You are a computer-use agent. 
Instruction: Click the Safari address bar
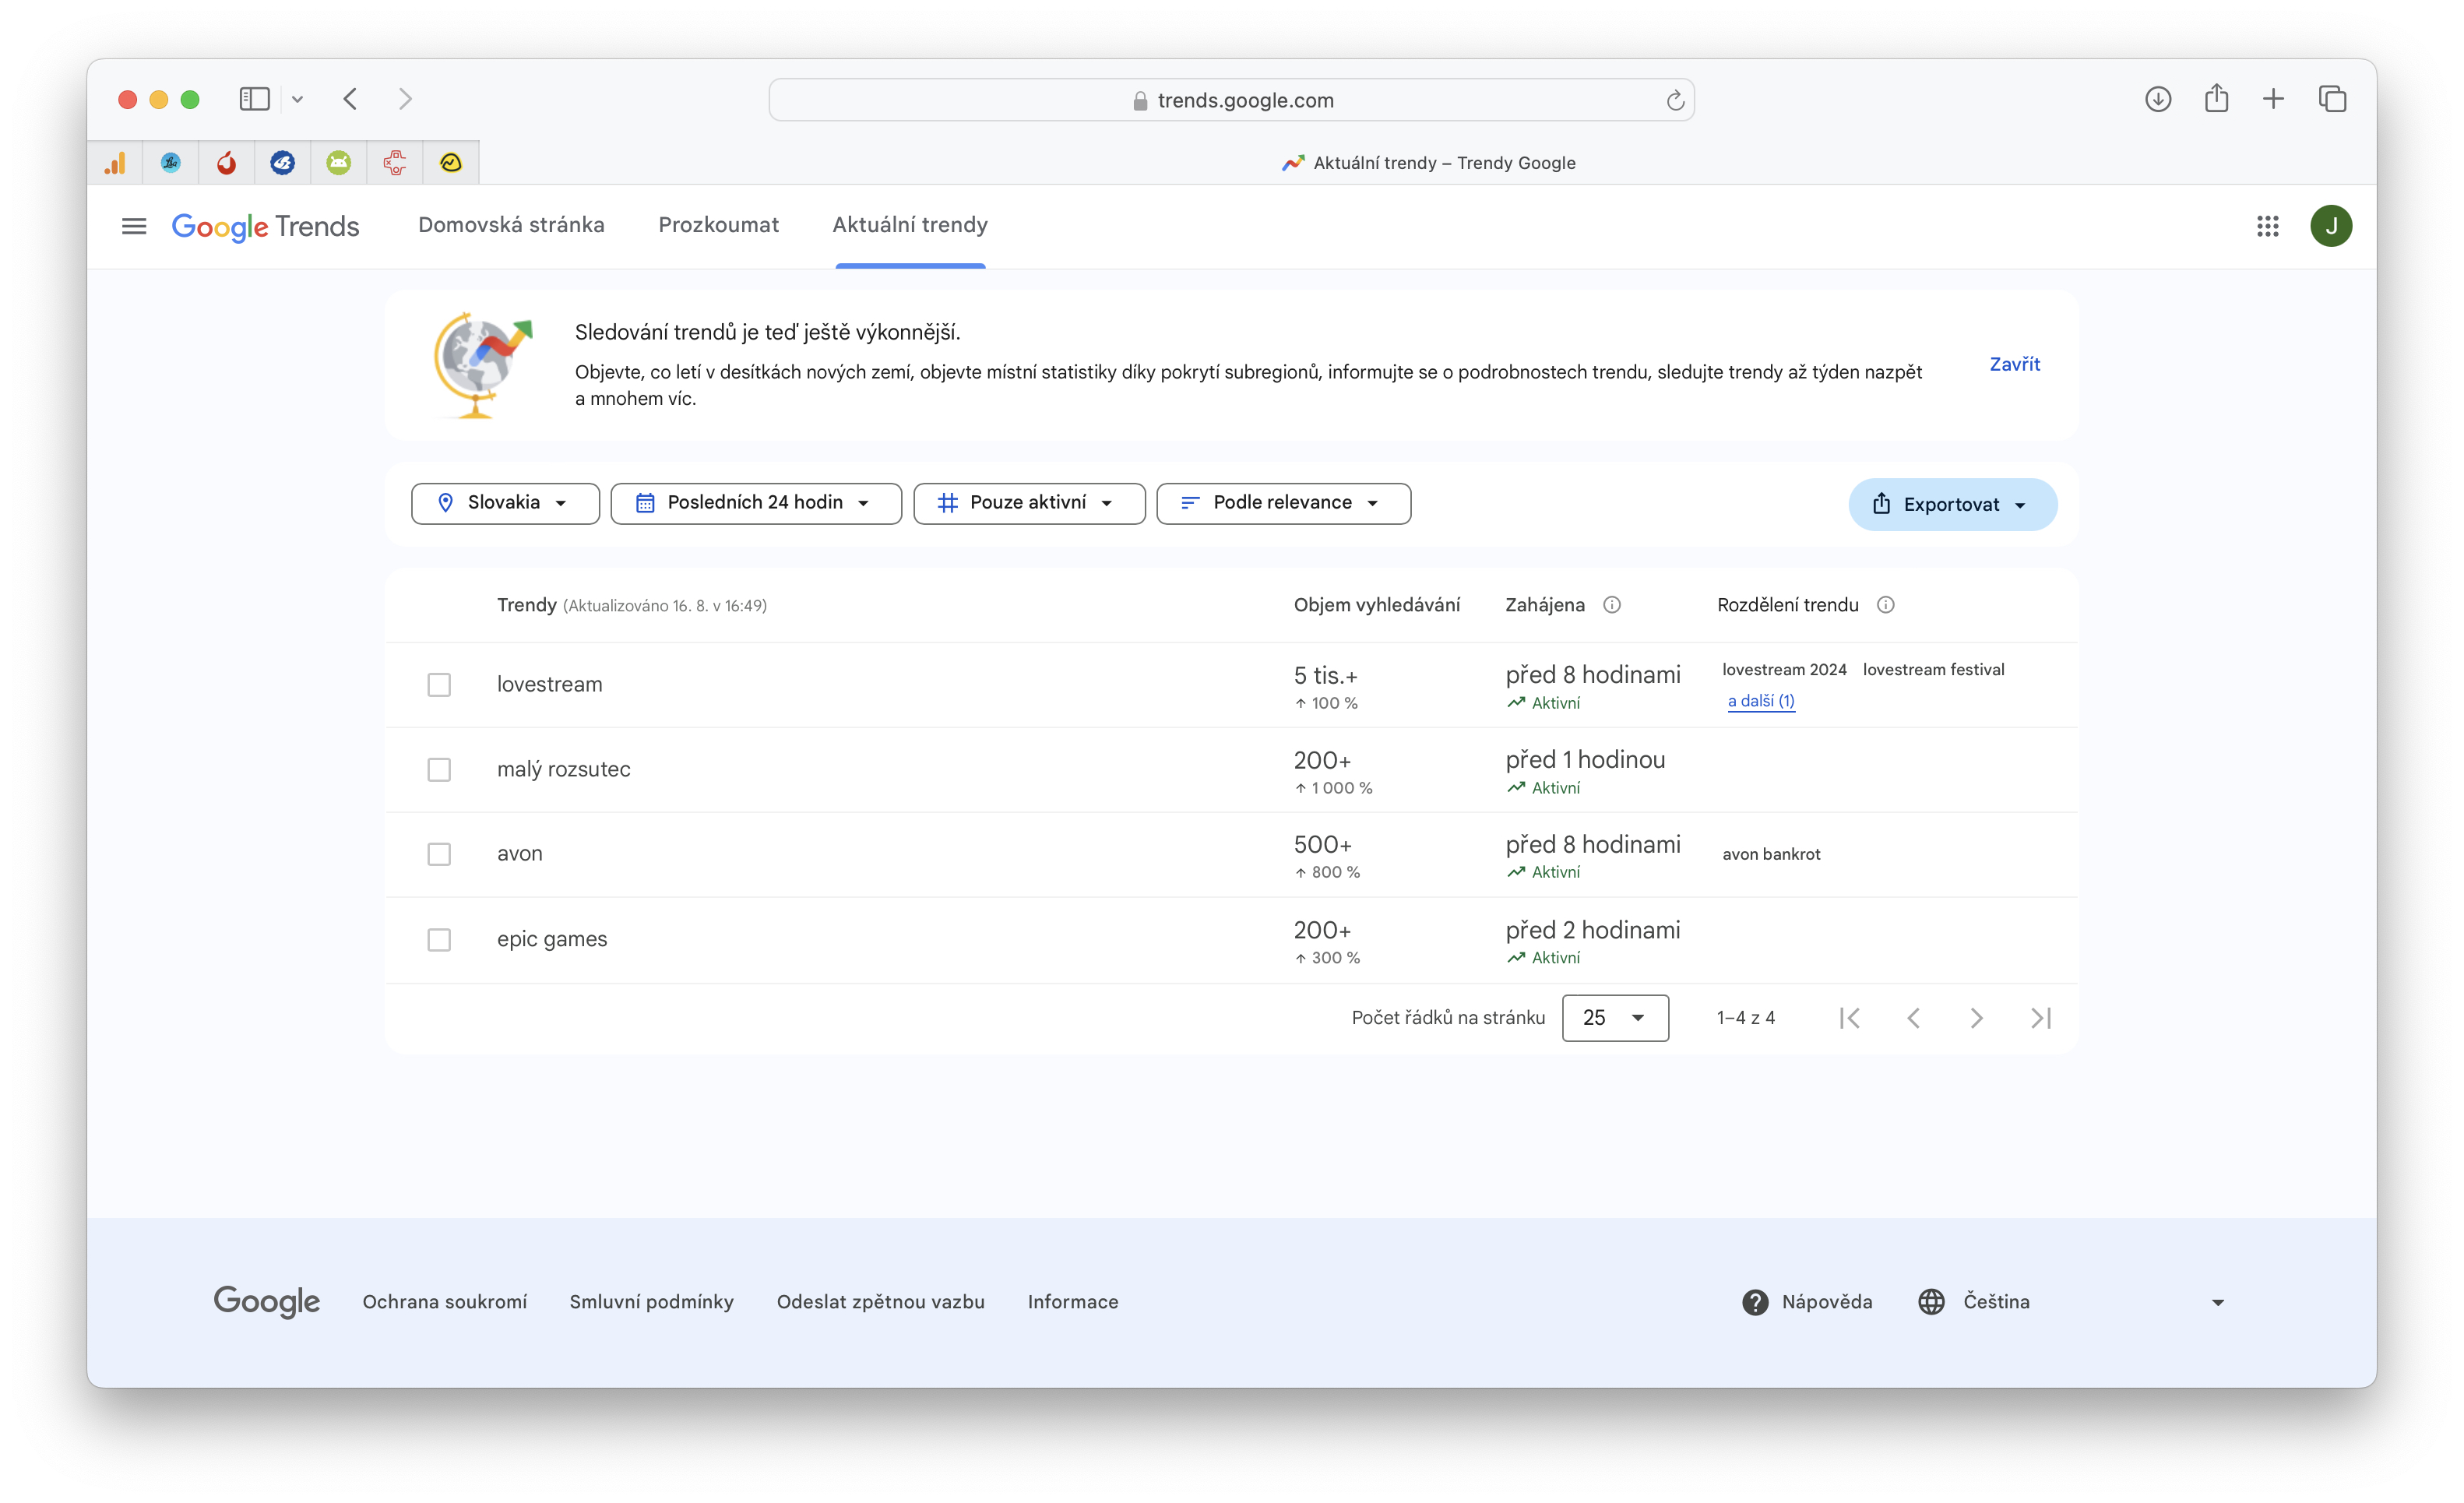pyautogui.click(x=1232, y=100)
